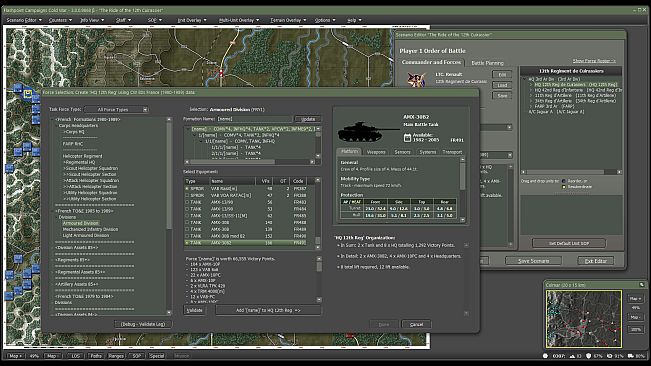
Task: Select VAB Rasit SPRDR equipment radio
Action: pos(187,188)
